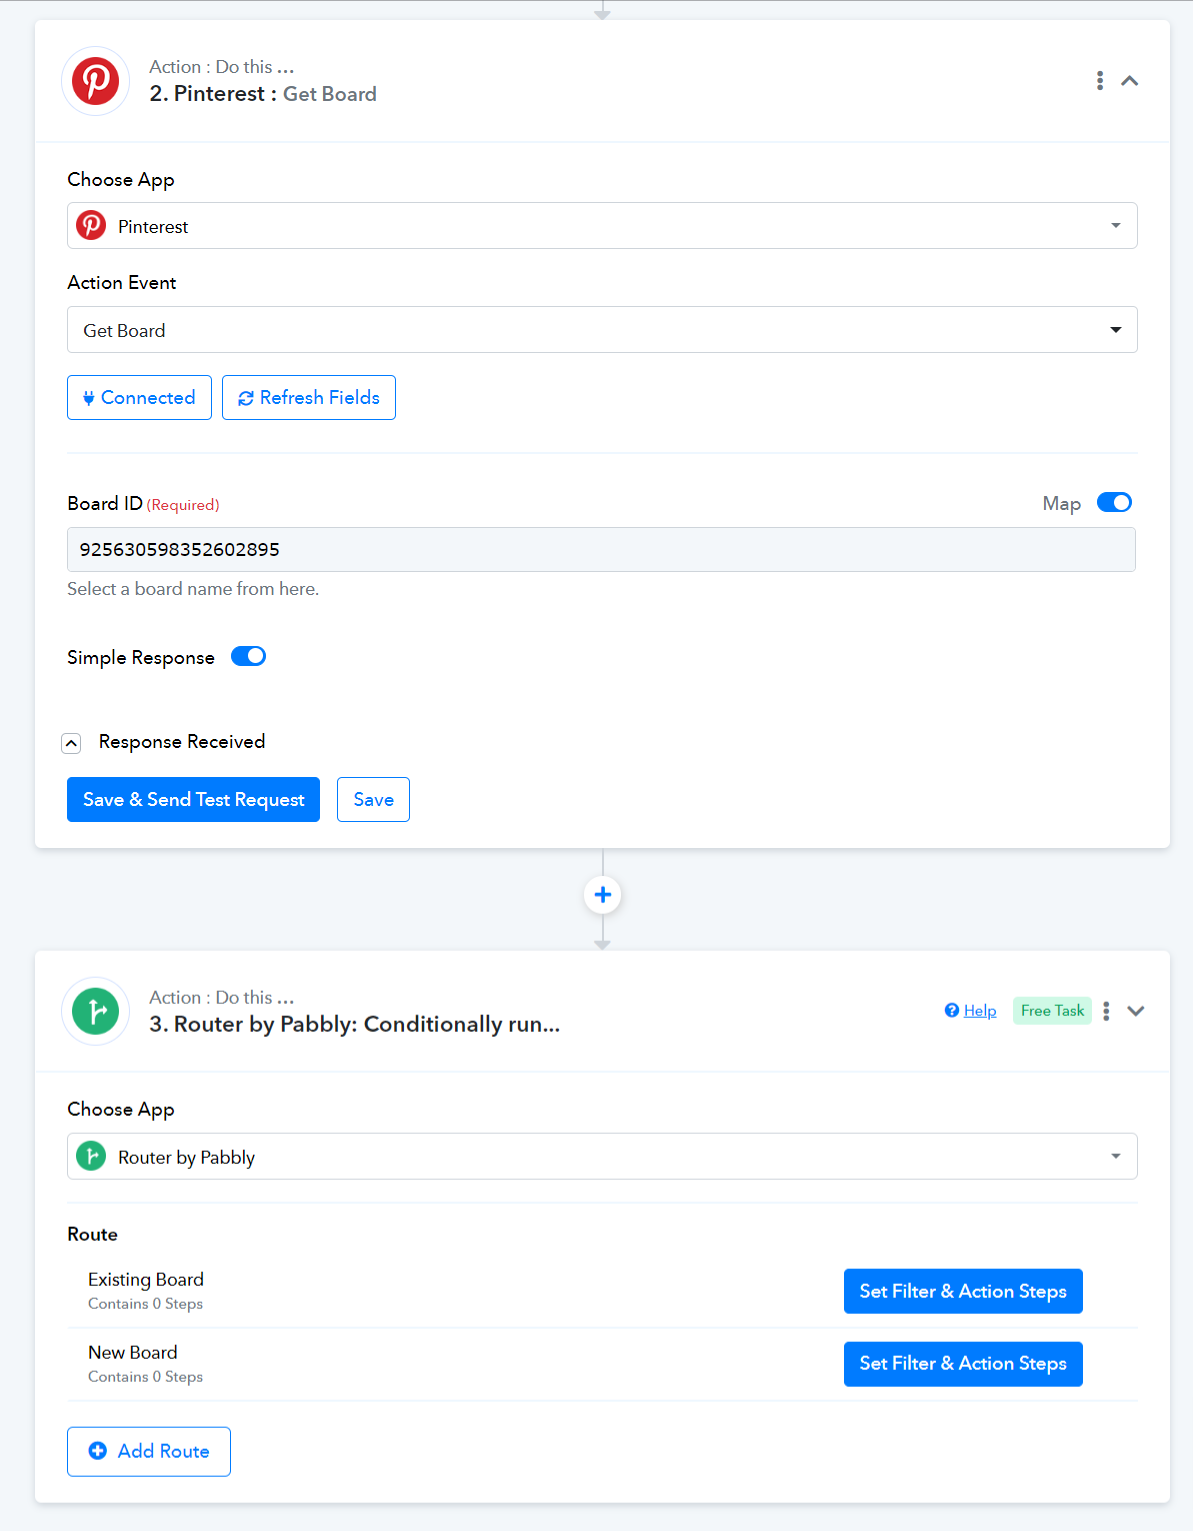Screen dimensions: 1193x1531
Task: Click the Save button
Action: pos(373,800)
